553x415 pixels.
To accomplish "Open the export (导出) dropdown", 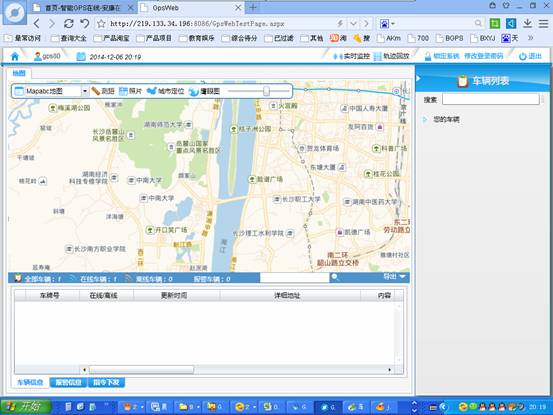I will [395, 277].
